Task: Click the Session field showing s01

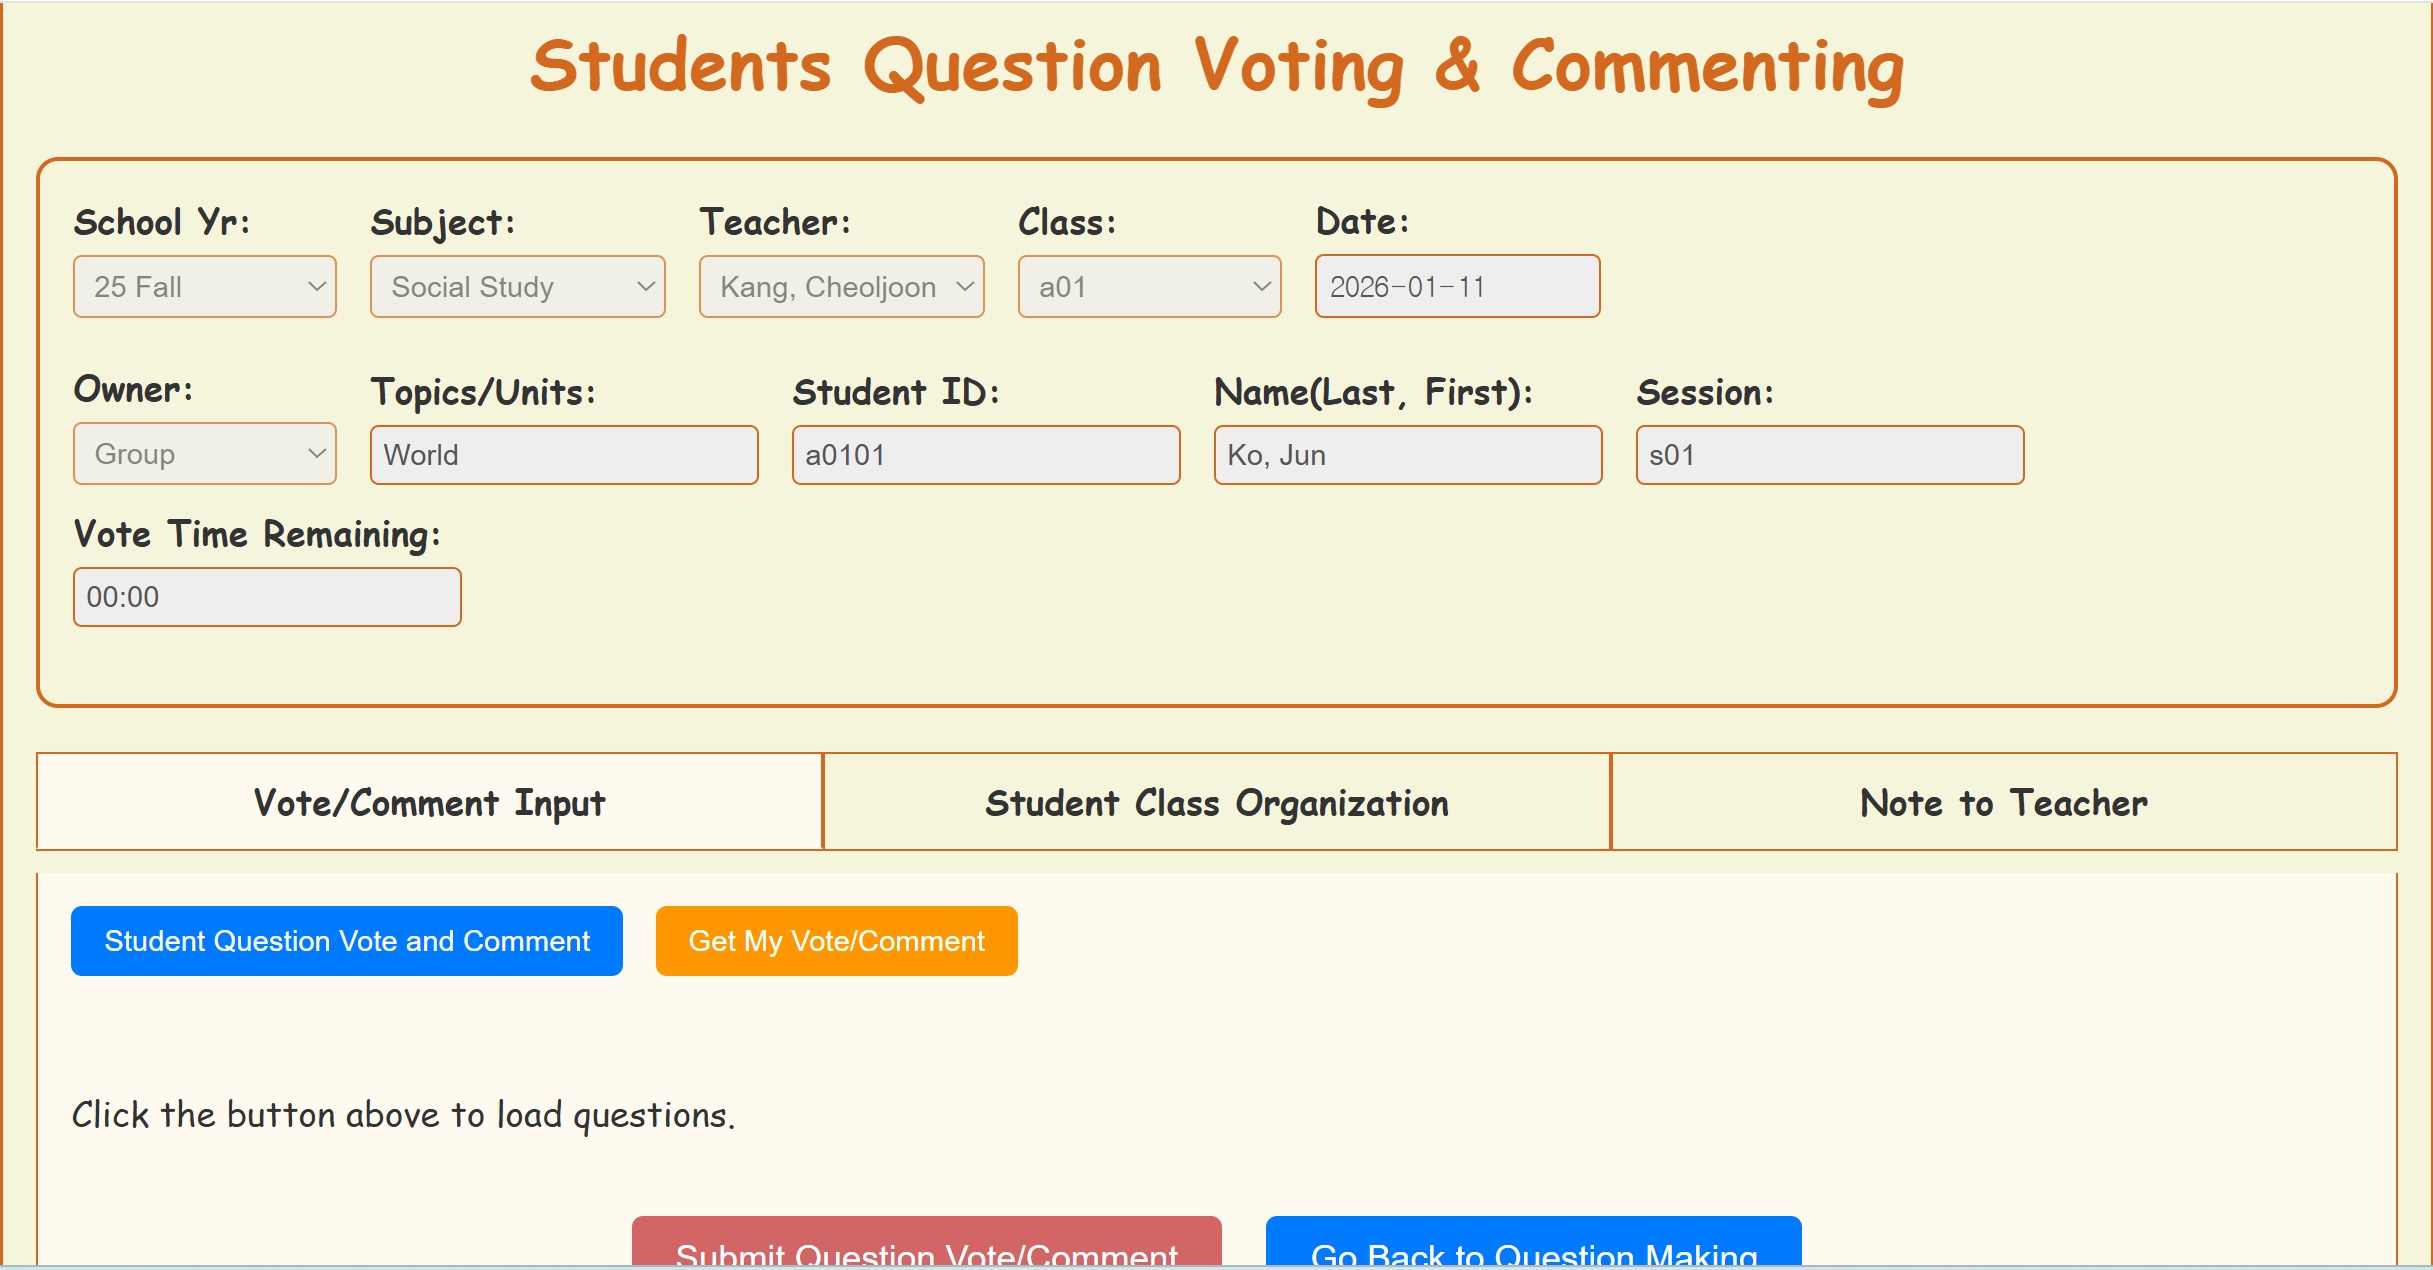Action: (1830, 455)
